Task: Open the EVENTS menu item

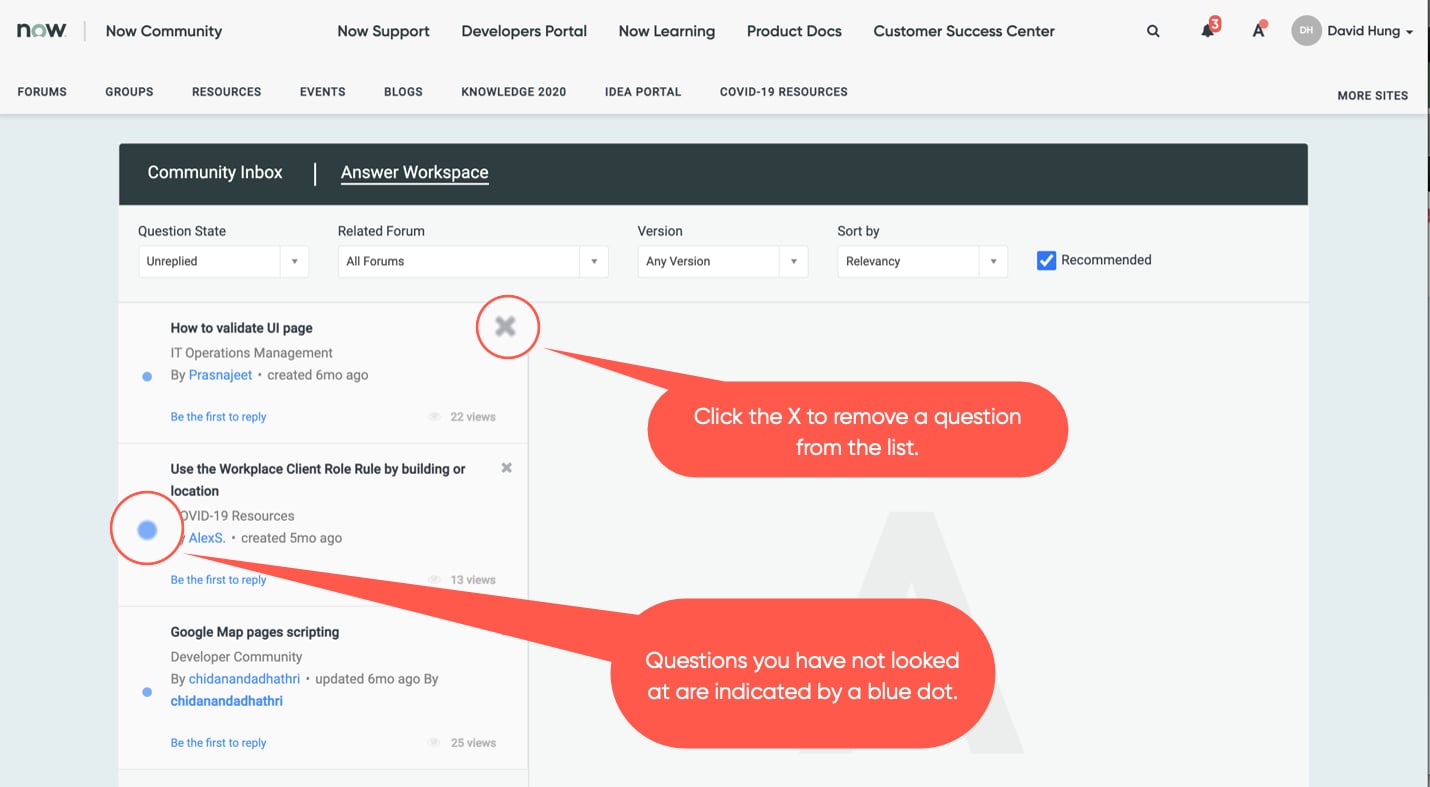Action: pyautogui.click(x=322, y=92)
